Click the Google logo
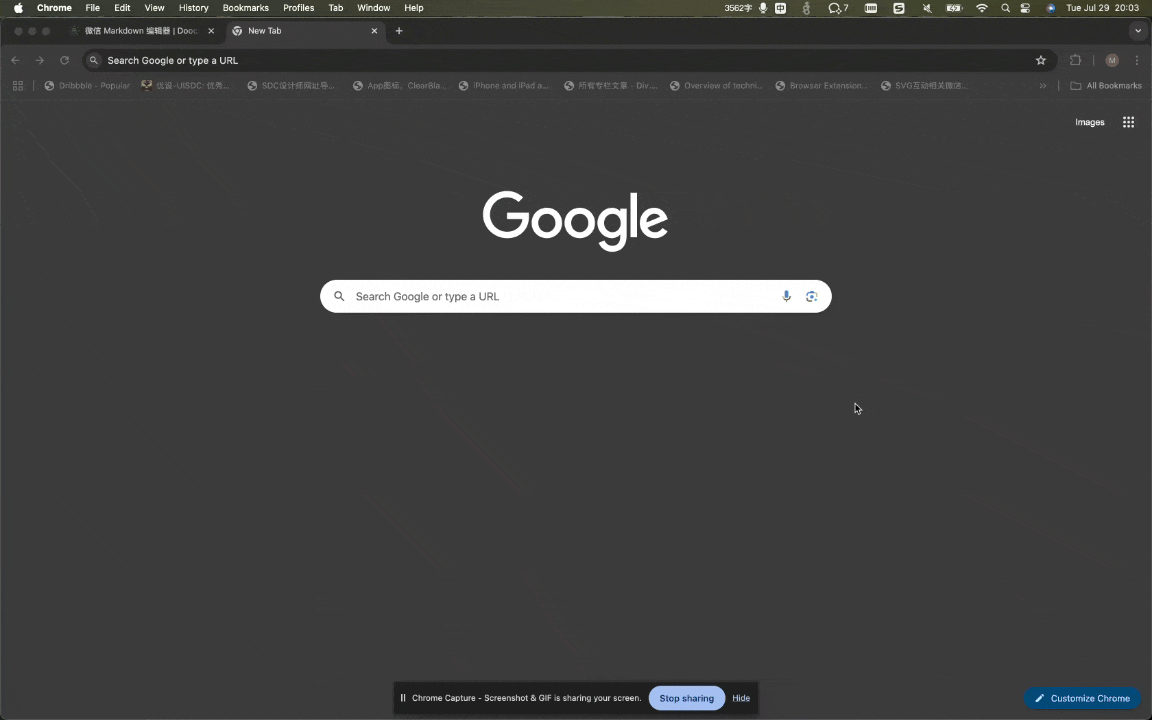This screenshot has width=1152, height=720. tap(575, 220)
